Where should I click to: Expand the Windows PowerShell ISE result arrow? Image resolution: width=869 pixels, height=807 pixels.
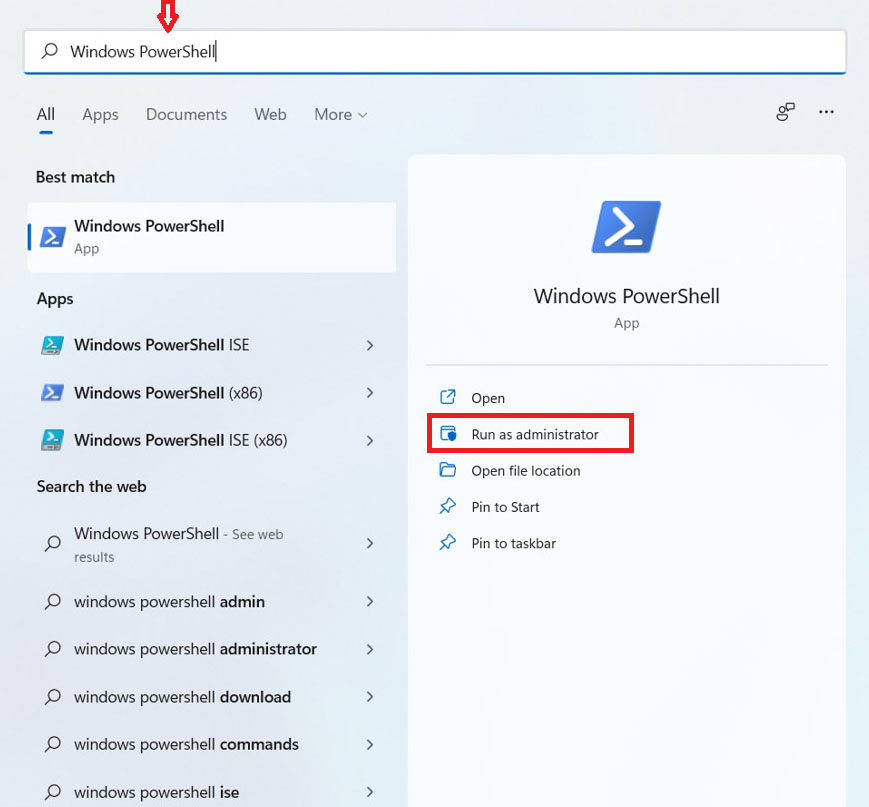tap(370, 345)
